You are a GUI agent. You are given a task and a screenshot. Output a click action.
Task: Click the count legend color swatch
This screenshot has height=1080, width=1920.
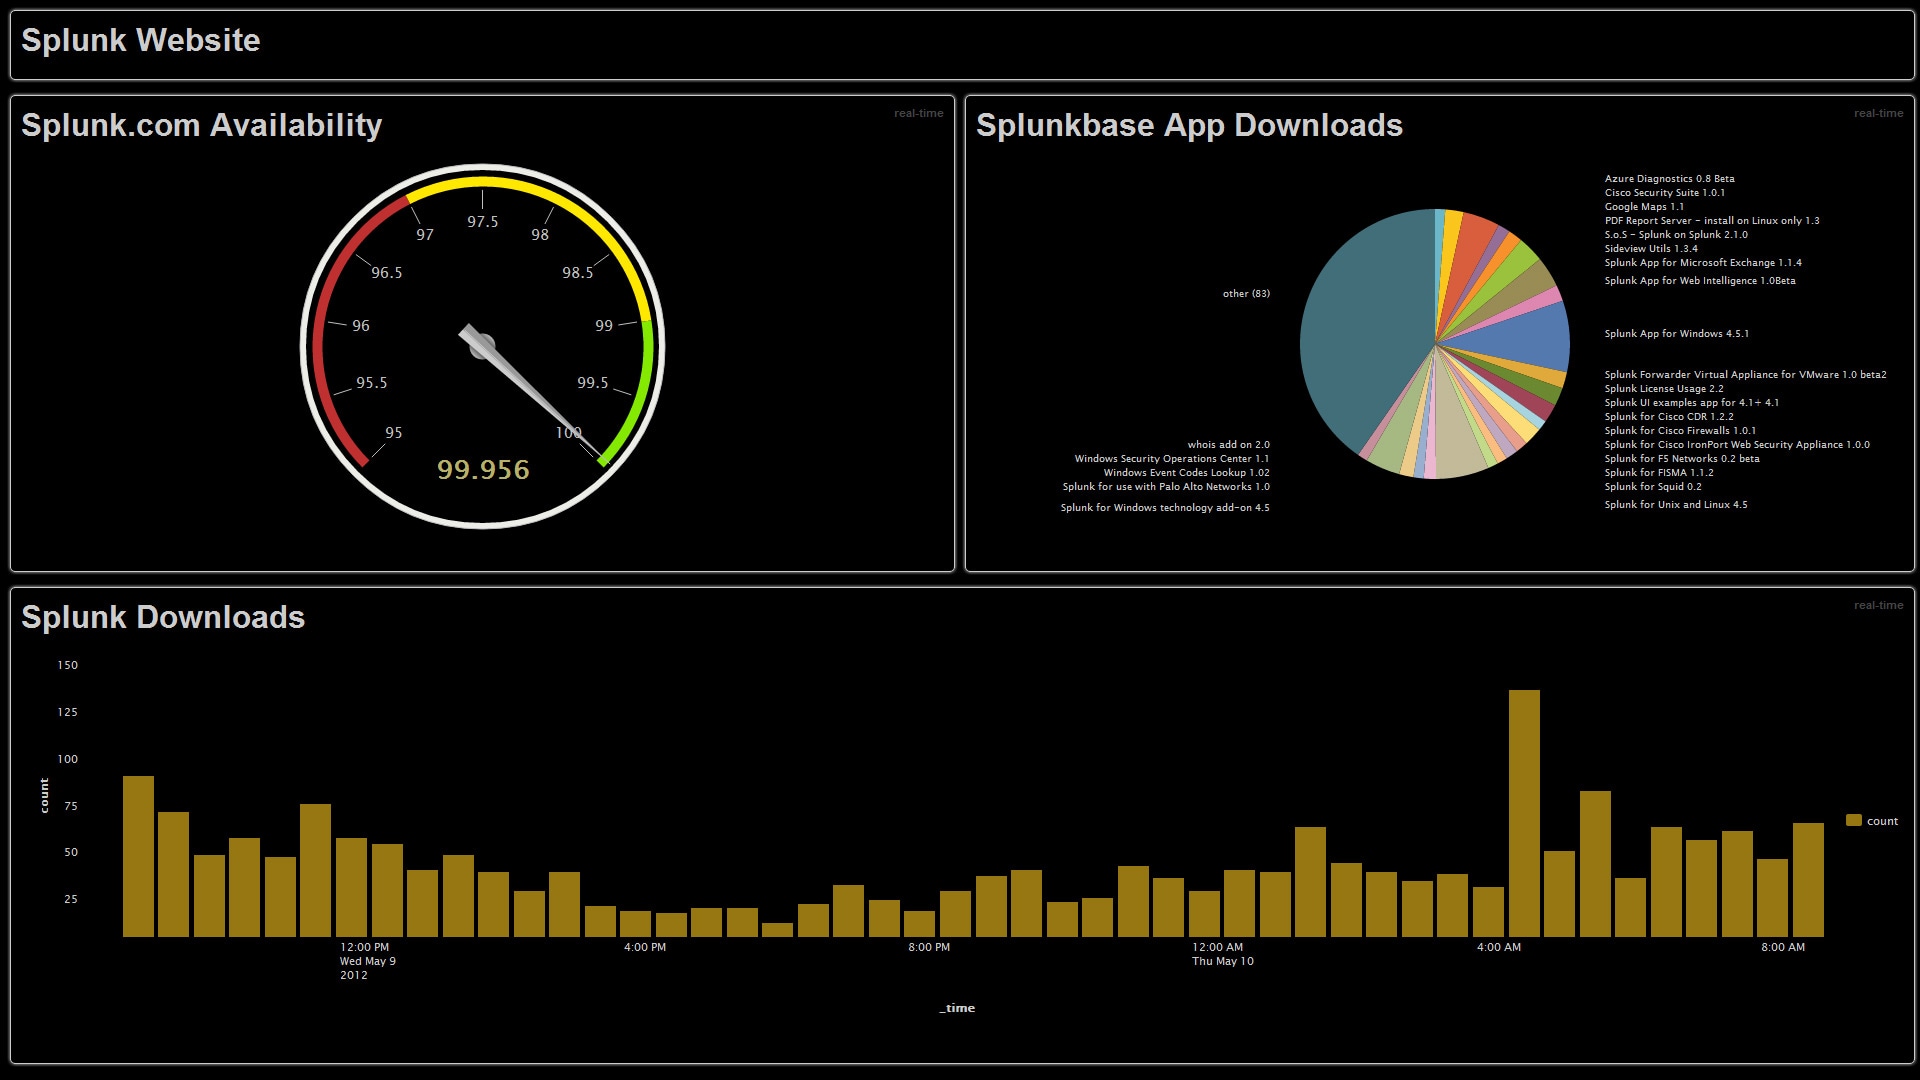click(x=1854, y=820)
